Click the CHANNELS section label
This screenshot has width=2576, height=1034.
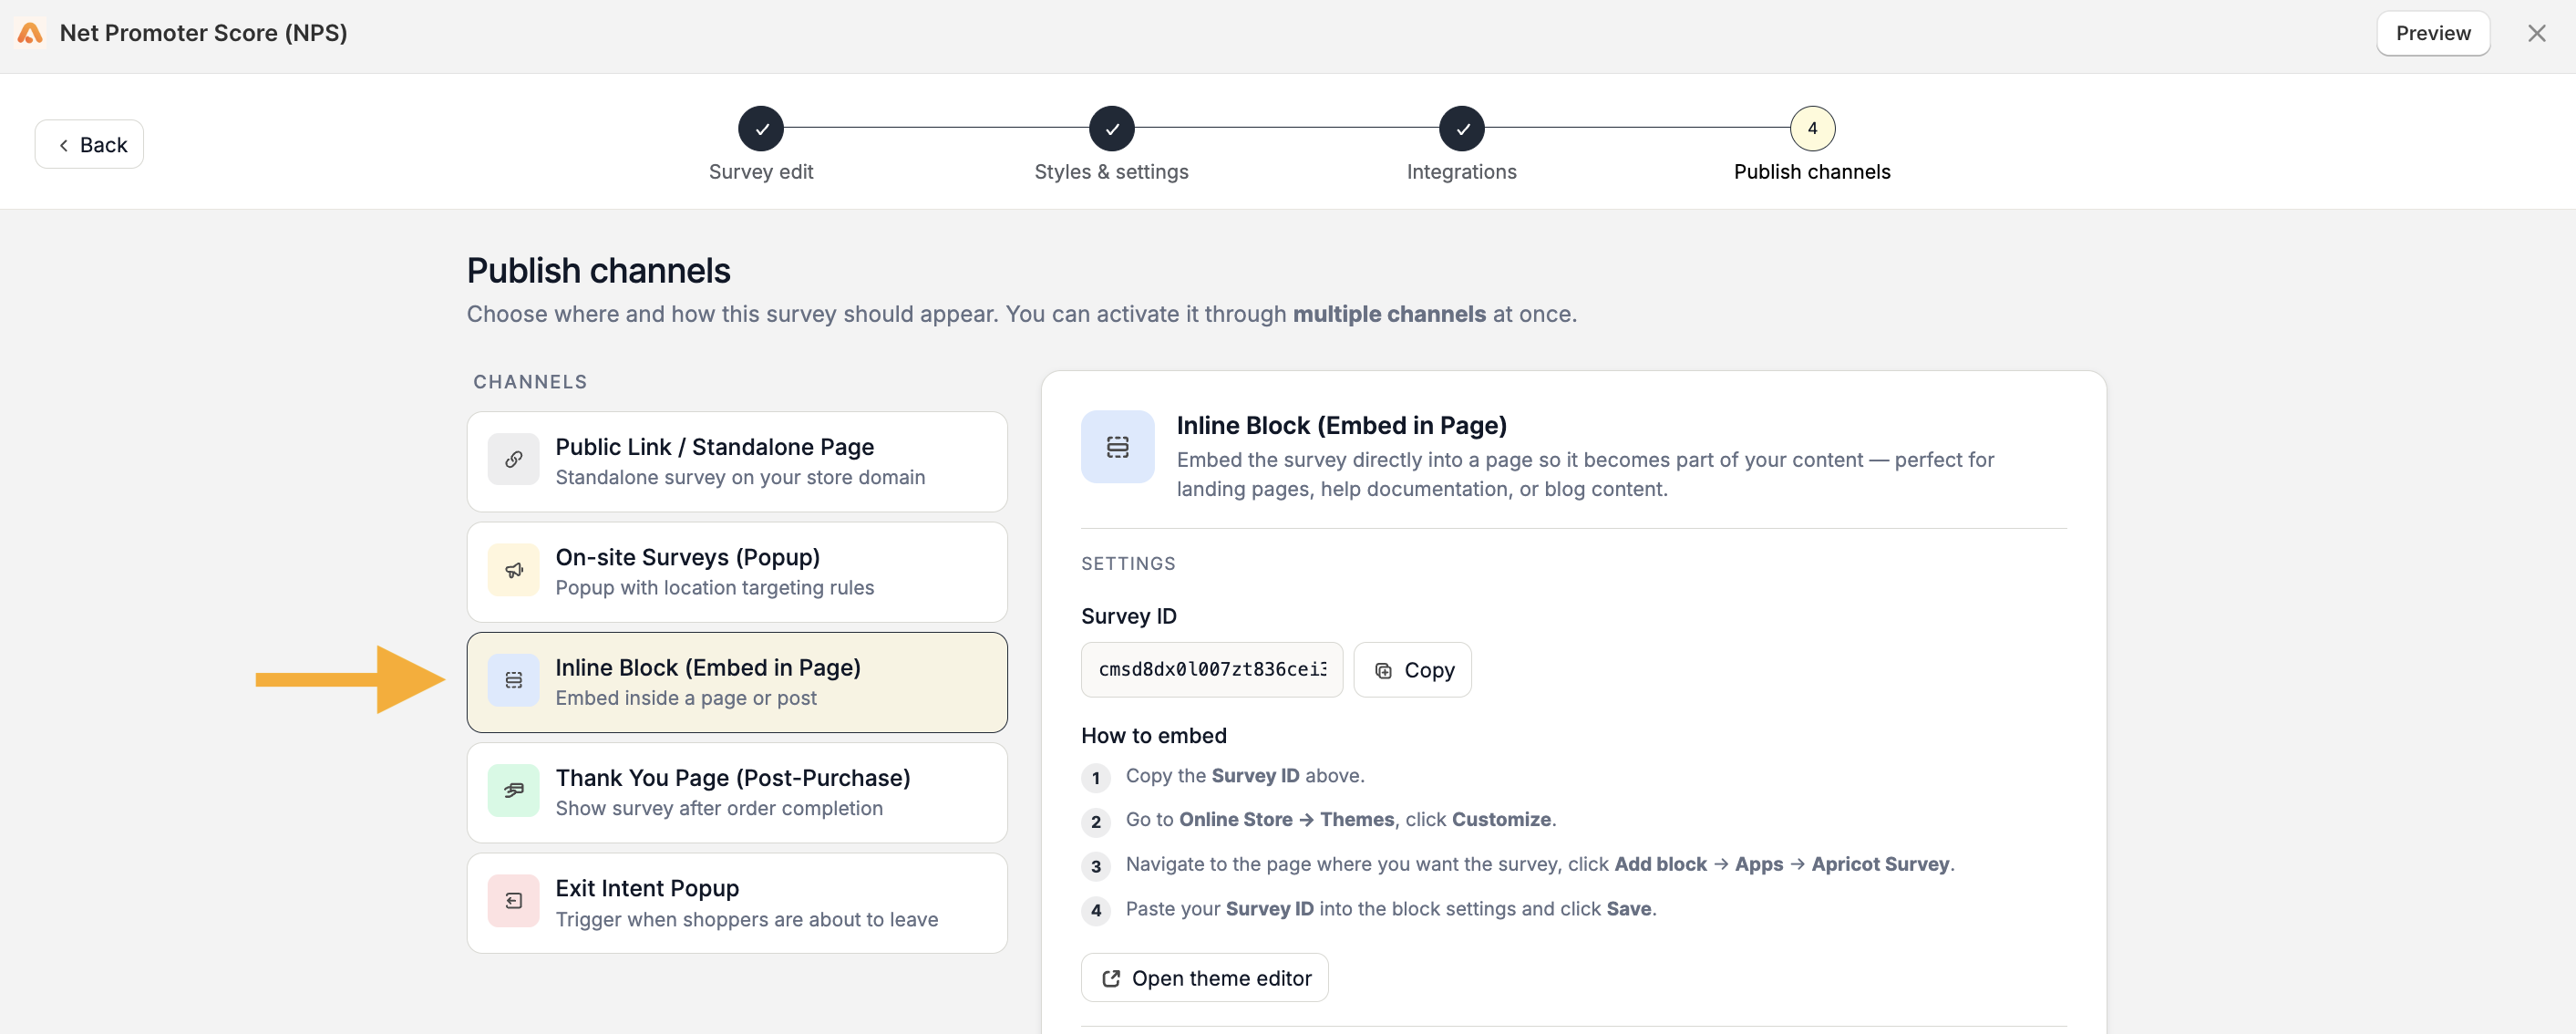pyautogui.click(x=530, y=382)
